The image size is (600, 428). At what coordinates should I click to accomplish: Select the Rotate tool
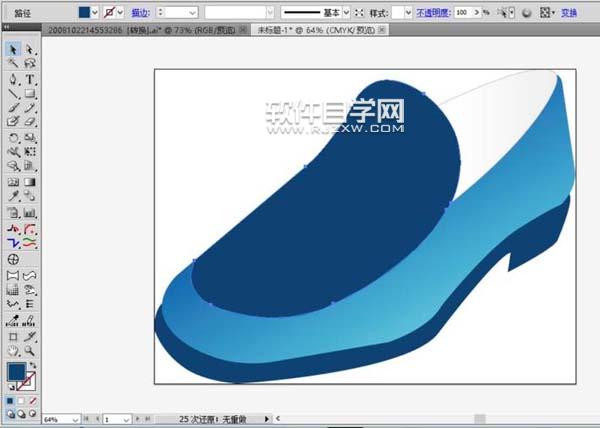tap(13, 138)
